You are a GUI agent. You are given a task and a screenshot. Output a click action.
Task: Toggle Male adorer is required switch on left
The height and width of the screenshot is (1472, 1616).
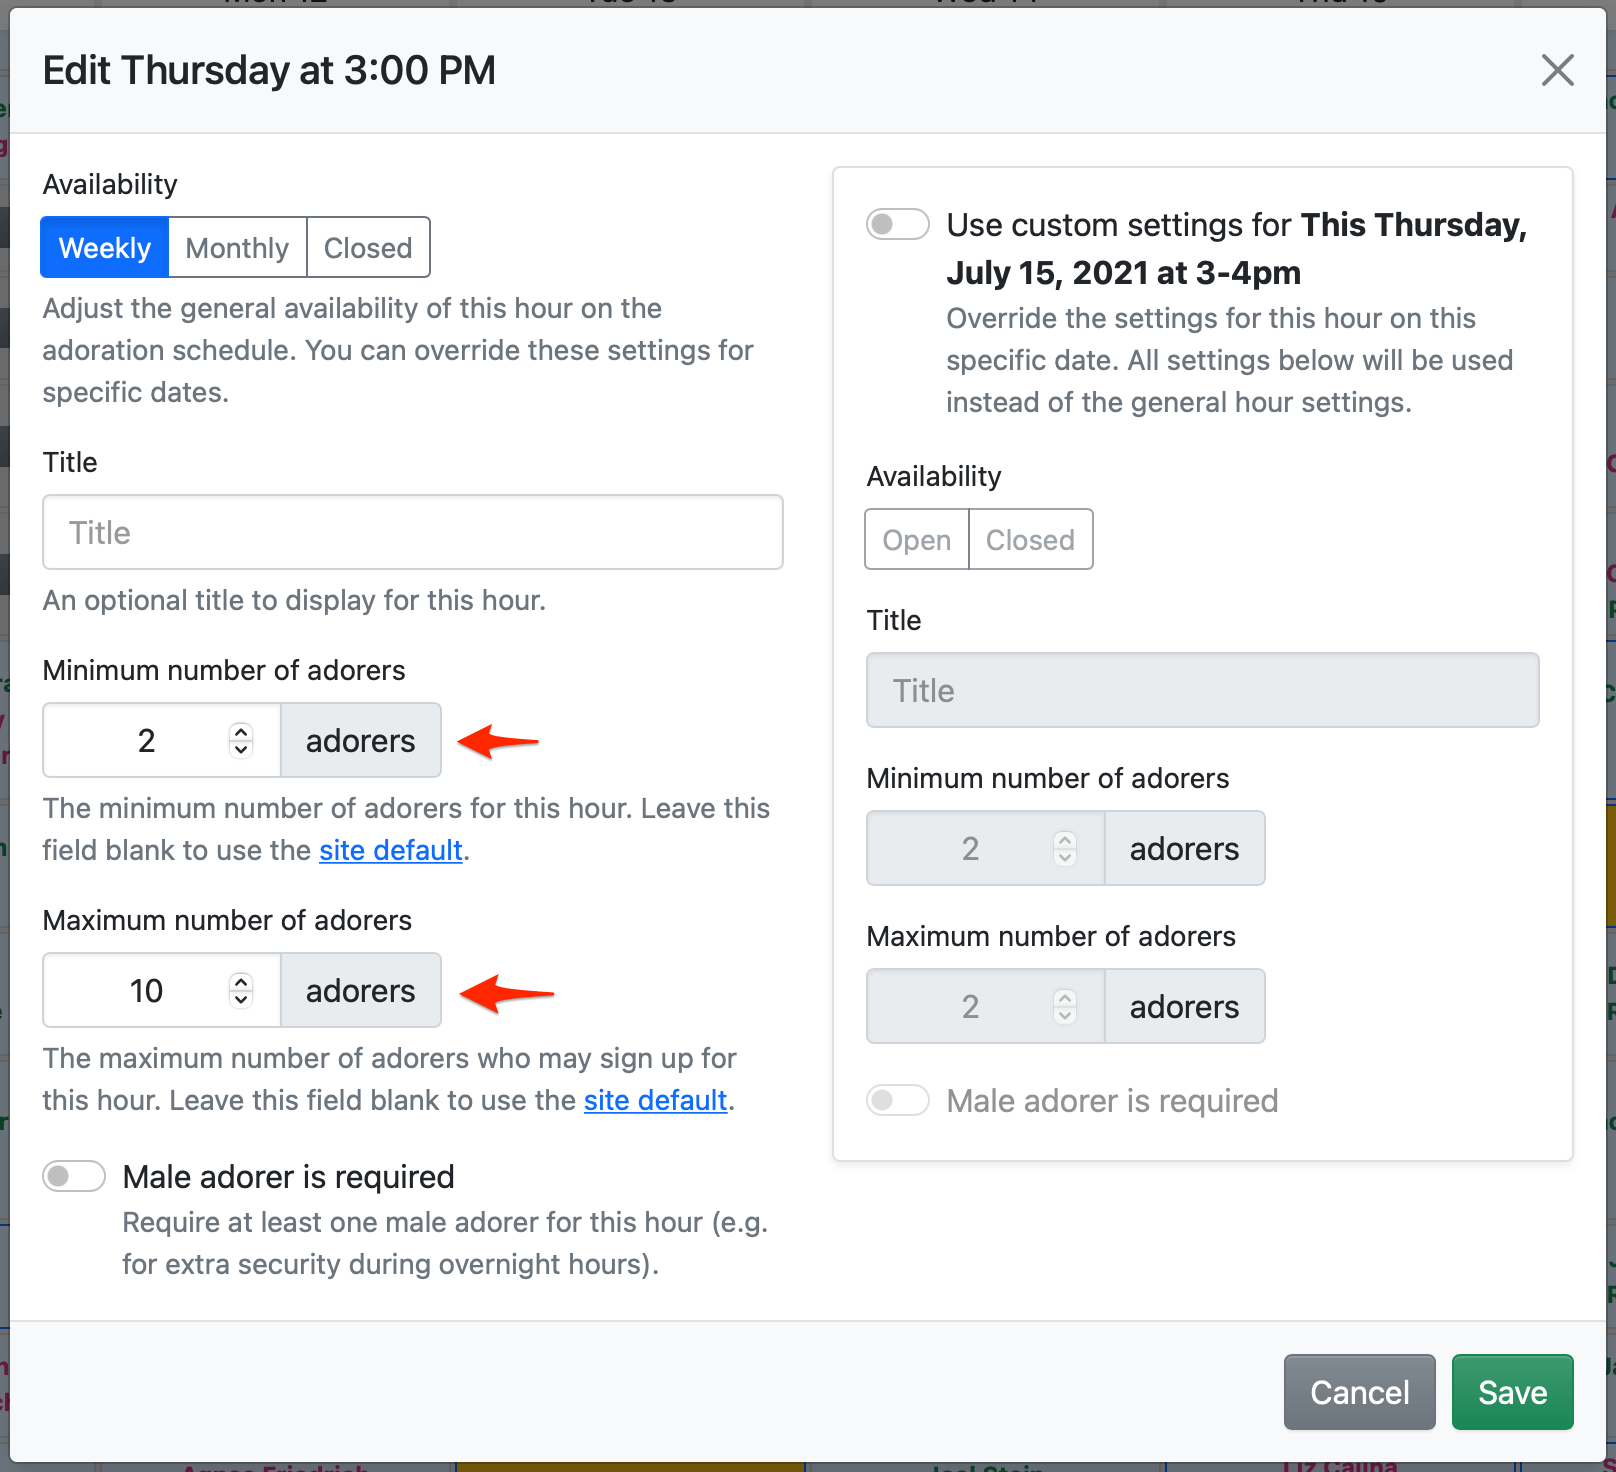tap(74, 1177)
